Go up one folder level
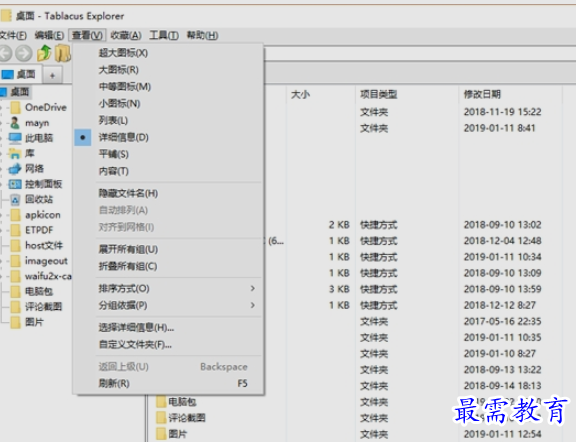Image resolution: width=576 pixels, height=442 pixels. [x=44, y=53]
